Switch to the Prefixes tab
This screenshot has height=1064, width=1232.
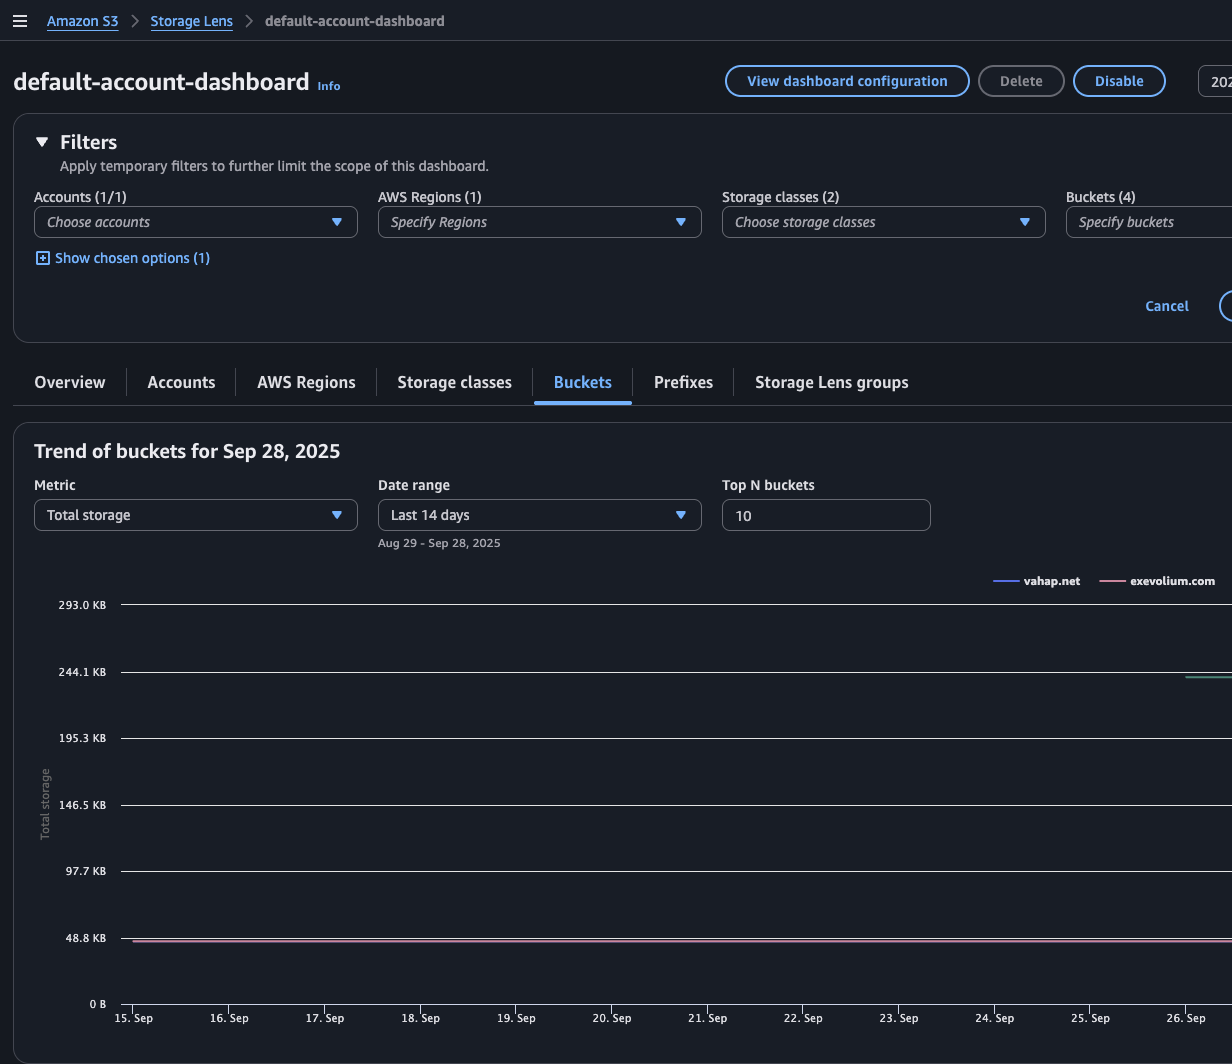tap(683, 382)
